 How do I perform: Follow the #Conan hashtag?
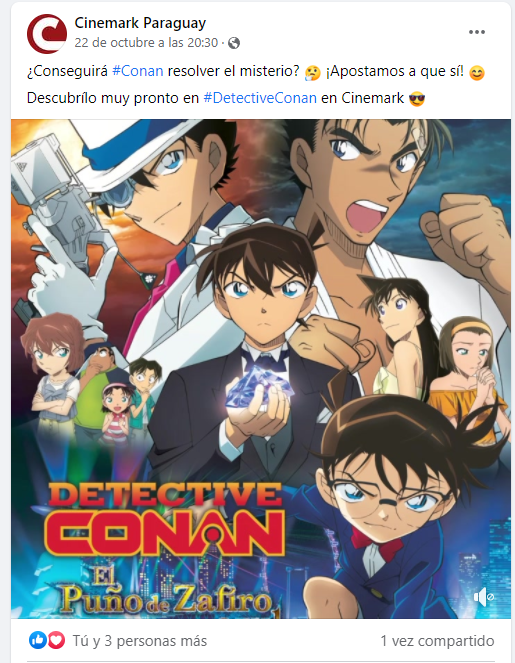138,71
